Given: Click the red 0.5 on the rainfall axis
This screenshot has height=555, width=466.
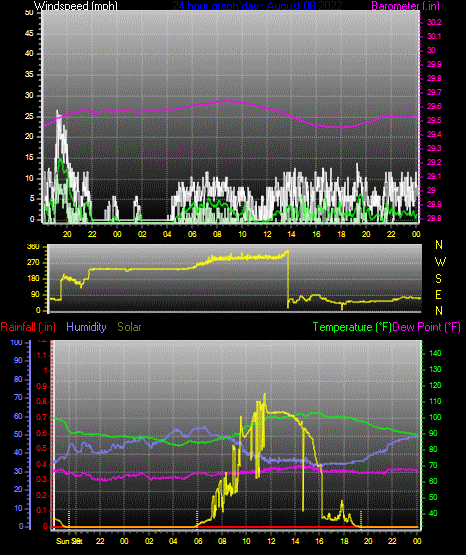Looking at the screenshot, I should point(42,448).
